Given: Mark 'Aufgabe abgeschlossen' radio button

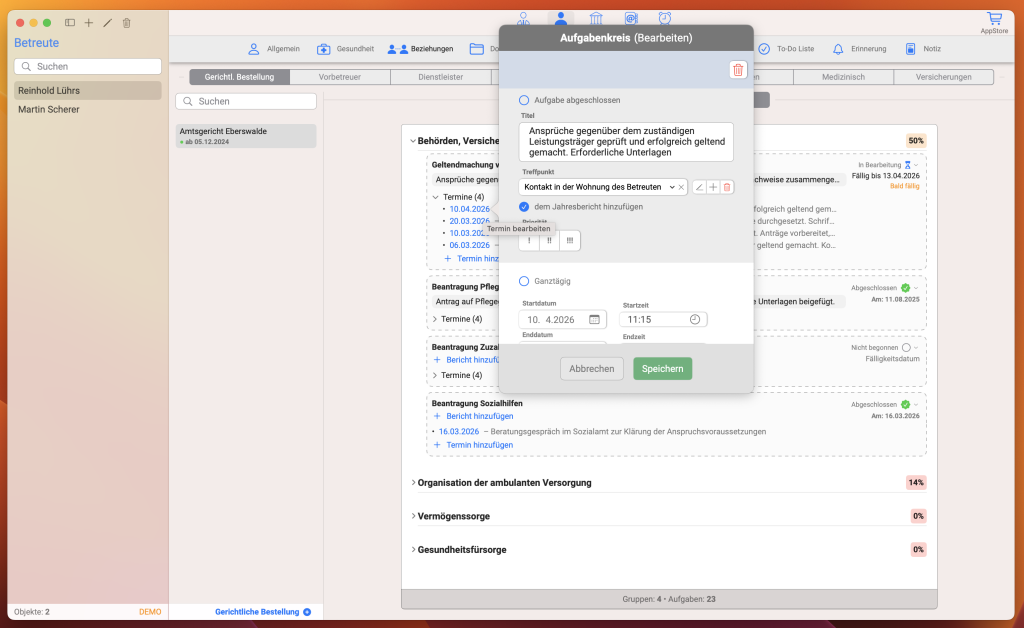Looking at the screenshot, I should click(x=524, y=100).
